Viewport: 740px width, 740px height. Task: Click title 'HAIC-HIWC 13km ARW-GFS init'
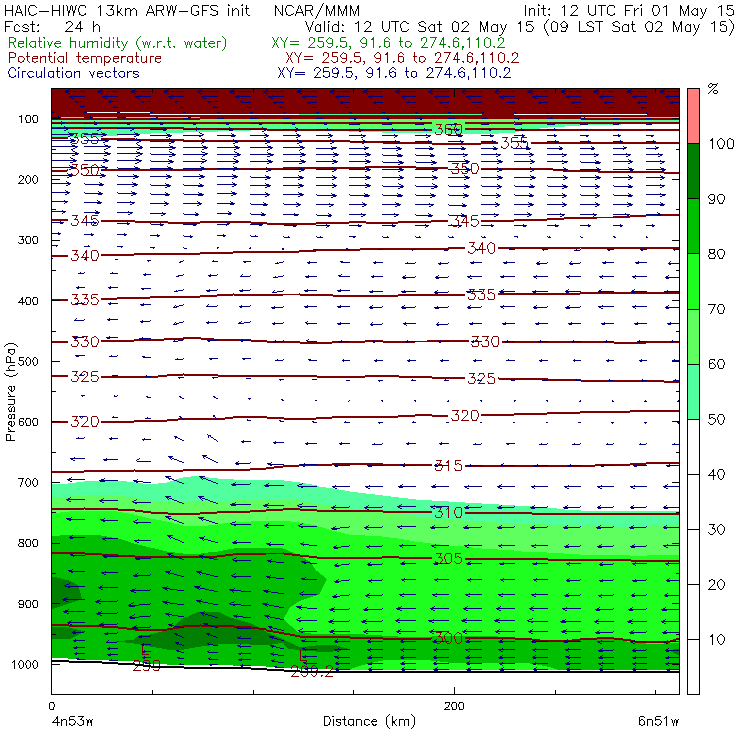click(x=127, y=11)
